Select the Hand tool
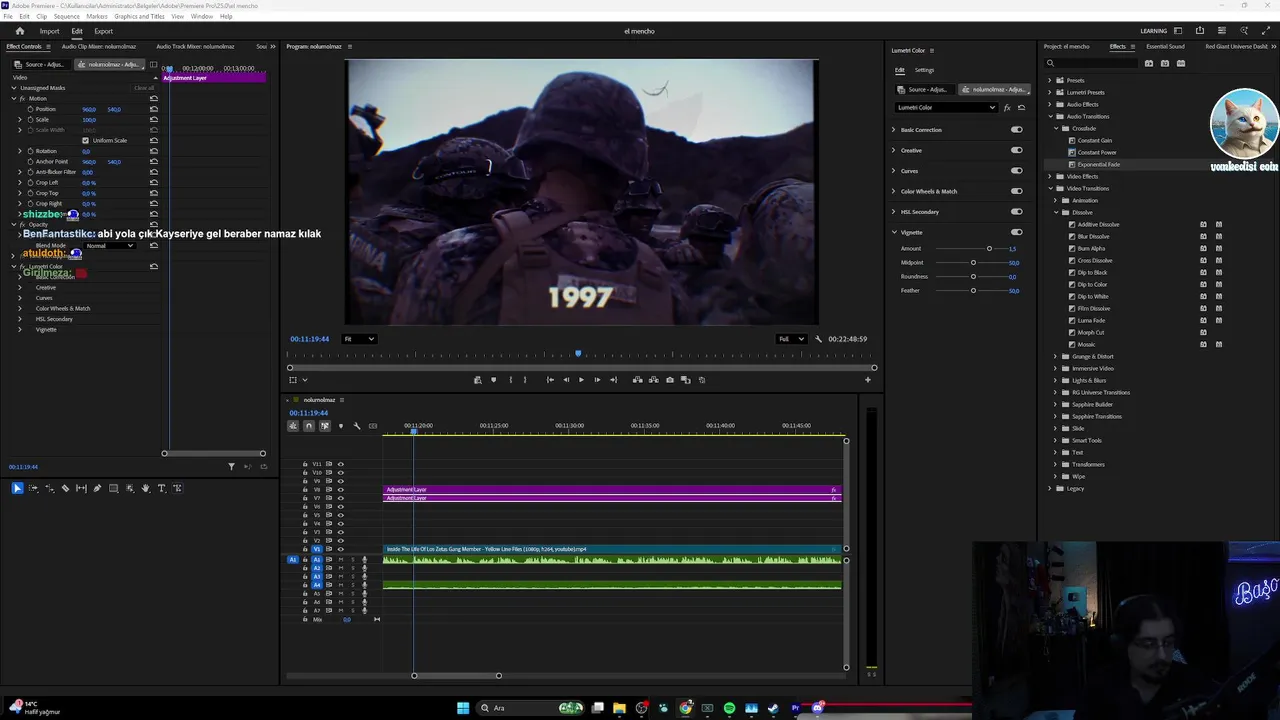 click(x=145, y=488)
